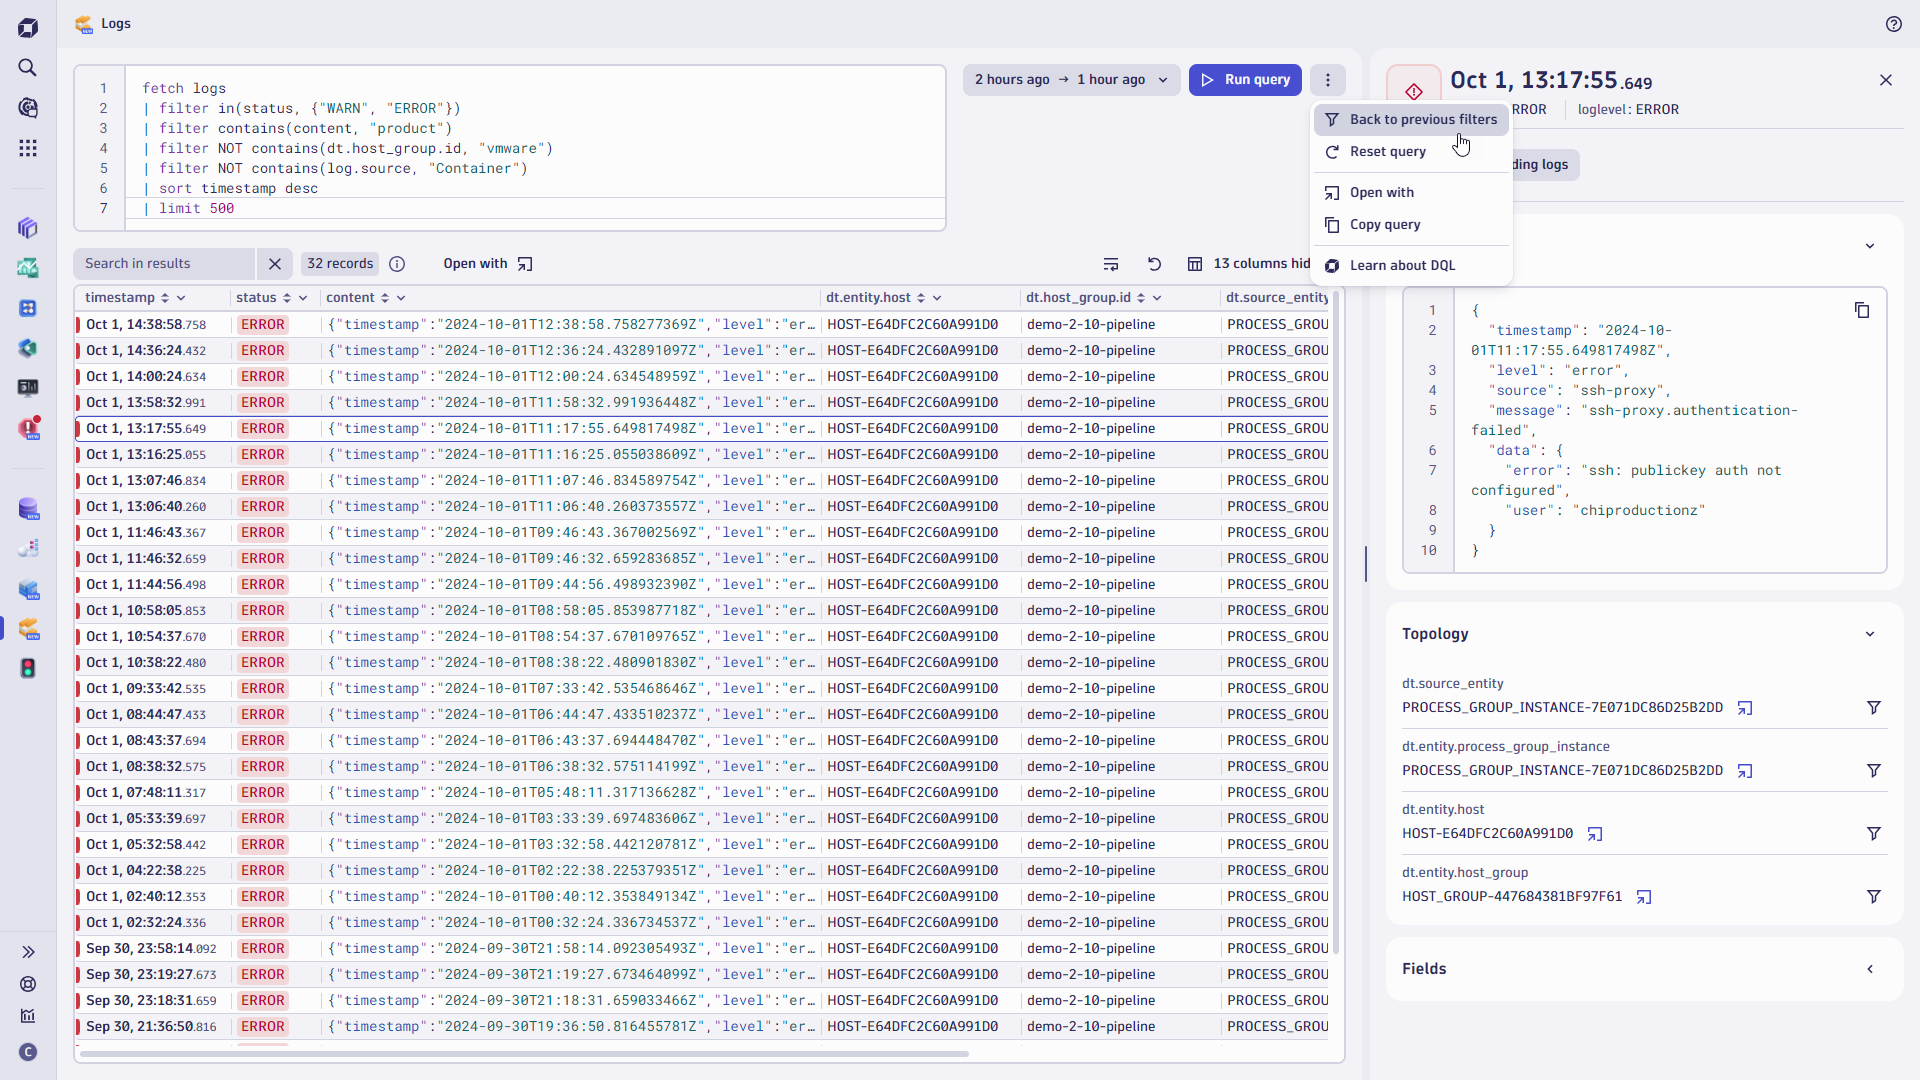Click Reset query menu item

tap(1391, 150)
